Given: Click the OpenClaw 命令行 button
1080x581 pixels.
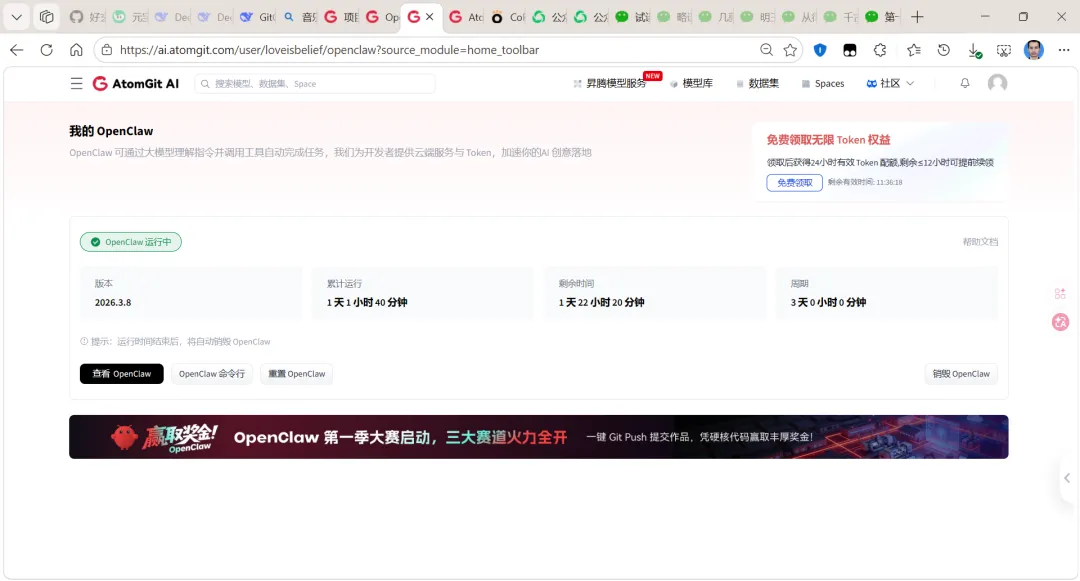Looking at the screenshot, I should (212, 374).
